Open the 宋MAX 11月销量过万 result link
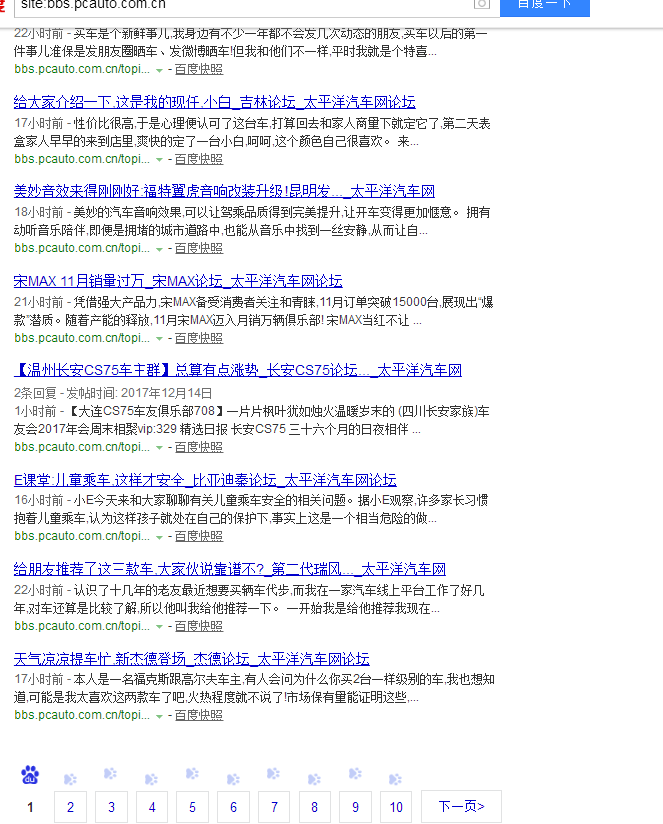The image size is (663, 824). coord(178,281)
